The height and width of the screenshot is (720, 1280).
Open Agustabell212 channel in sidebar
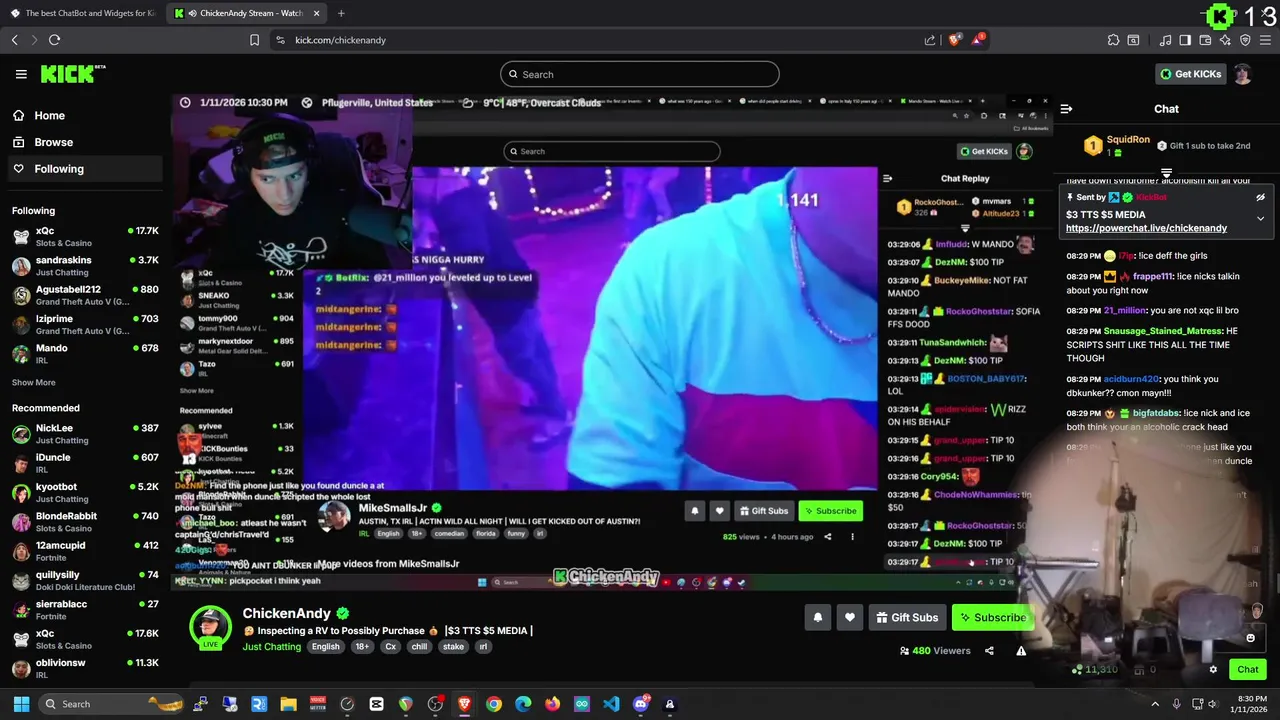[x=85, y=295]
